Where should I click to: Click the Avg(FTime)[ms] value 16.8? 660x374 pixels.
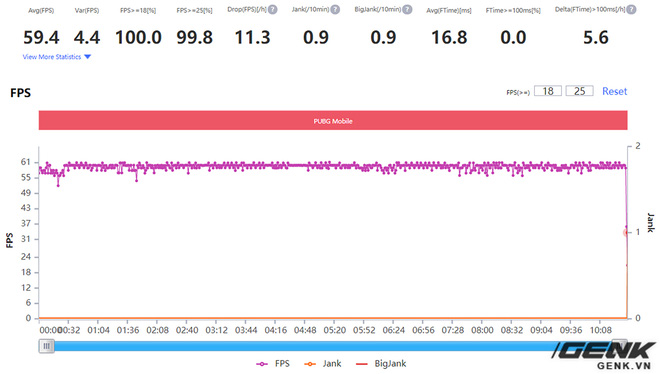449,37
